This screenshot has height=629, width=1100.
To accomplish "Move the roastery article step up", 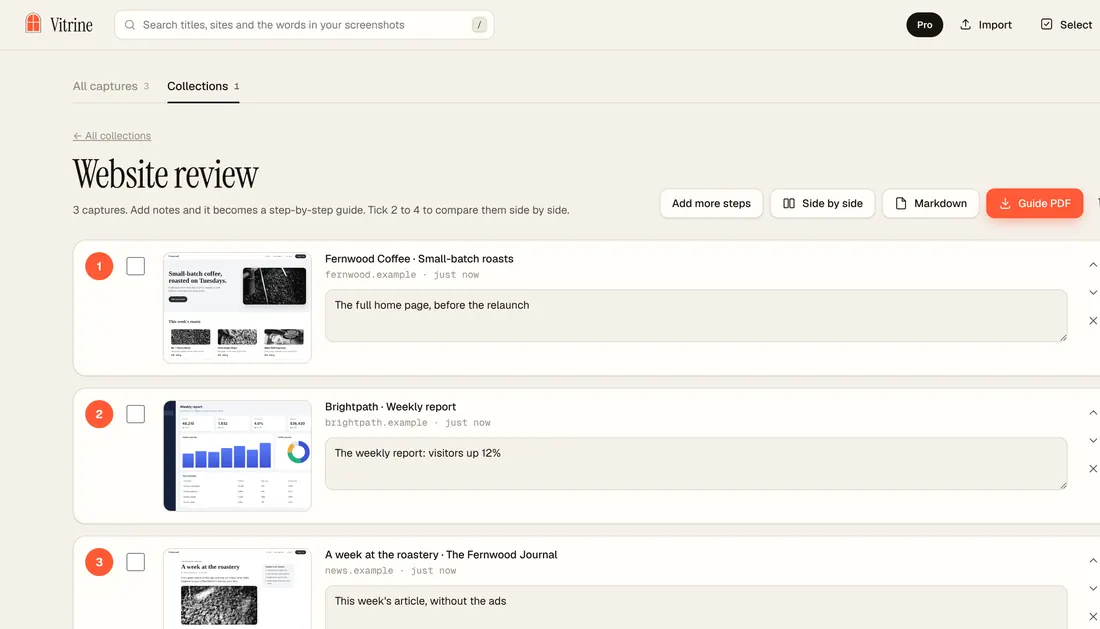I will tap(1092, 561).
